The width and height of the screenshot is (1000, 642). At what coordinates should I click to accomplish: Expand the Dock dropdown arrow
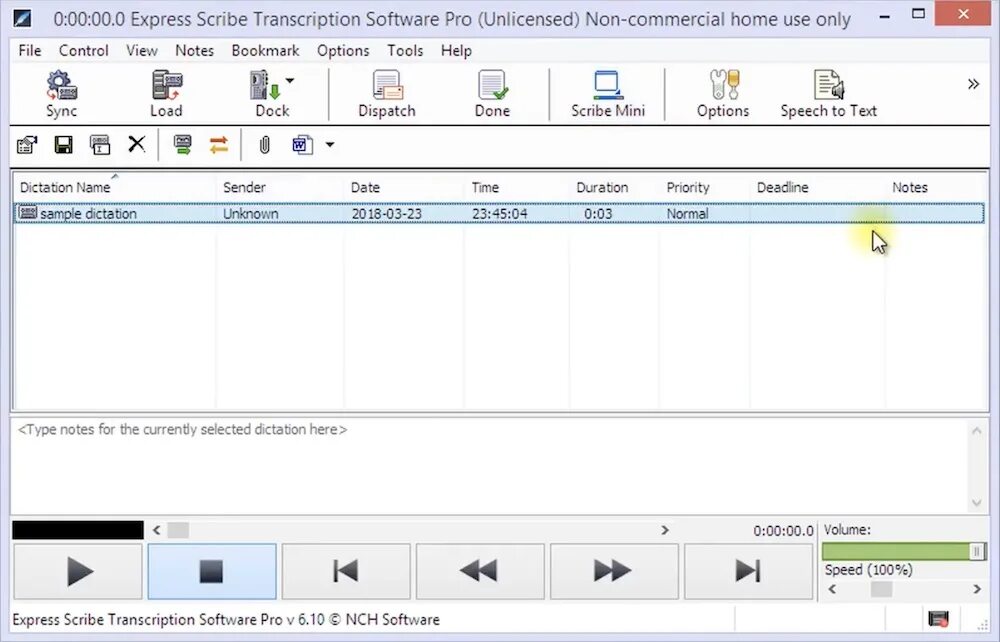[x=290, y=81]
